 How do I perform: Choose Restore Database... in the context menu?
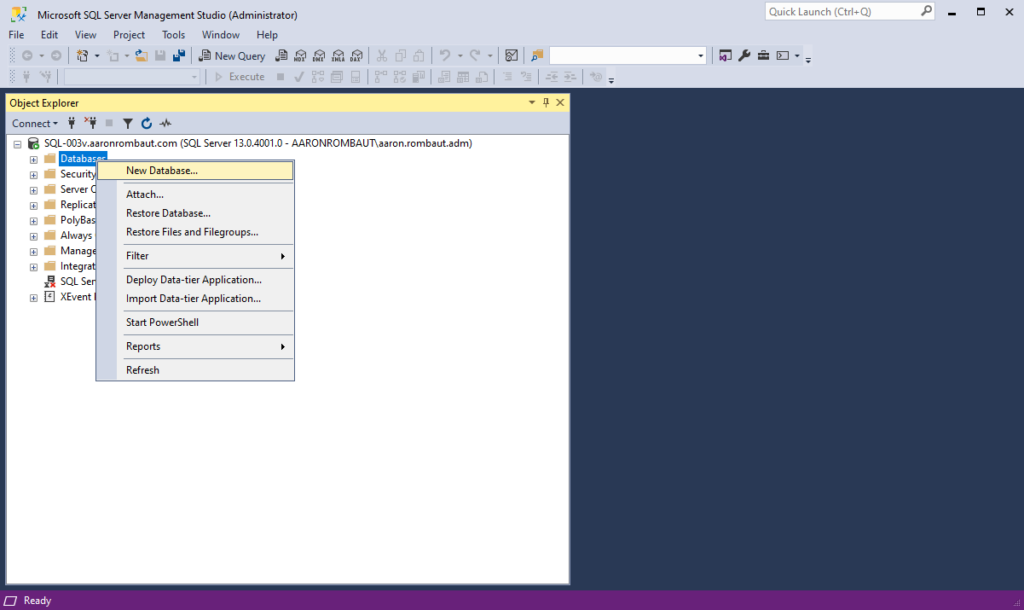[168, 213]
